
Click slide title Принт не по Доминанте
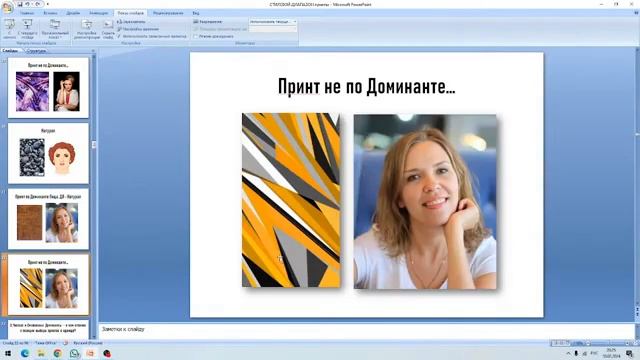(367, 86)
